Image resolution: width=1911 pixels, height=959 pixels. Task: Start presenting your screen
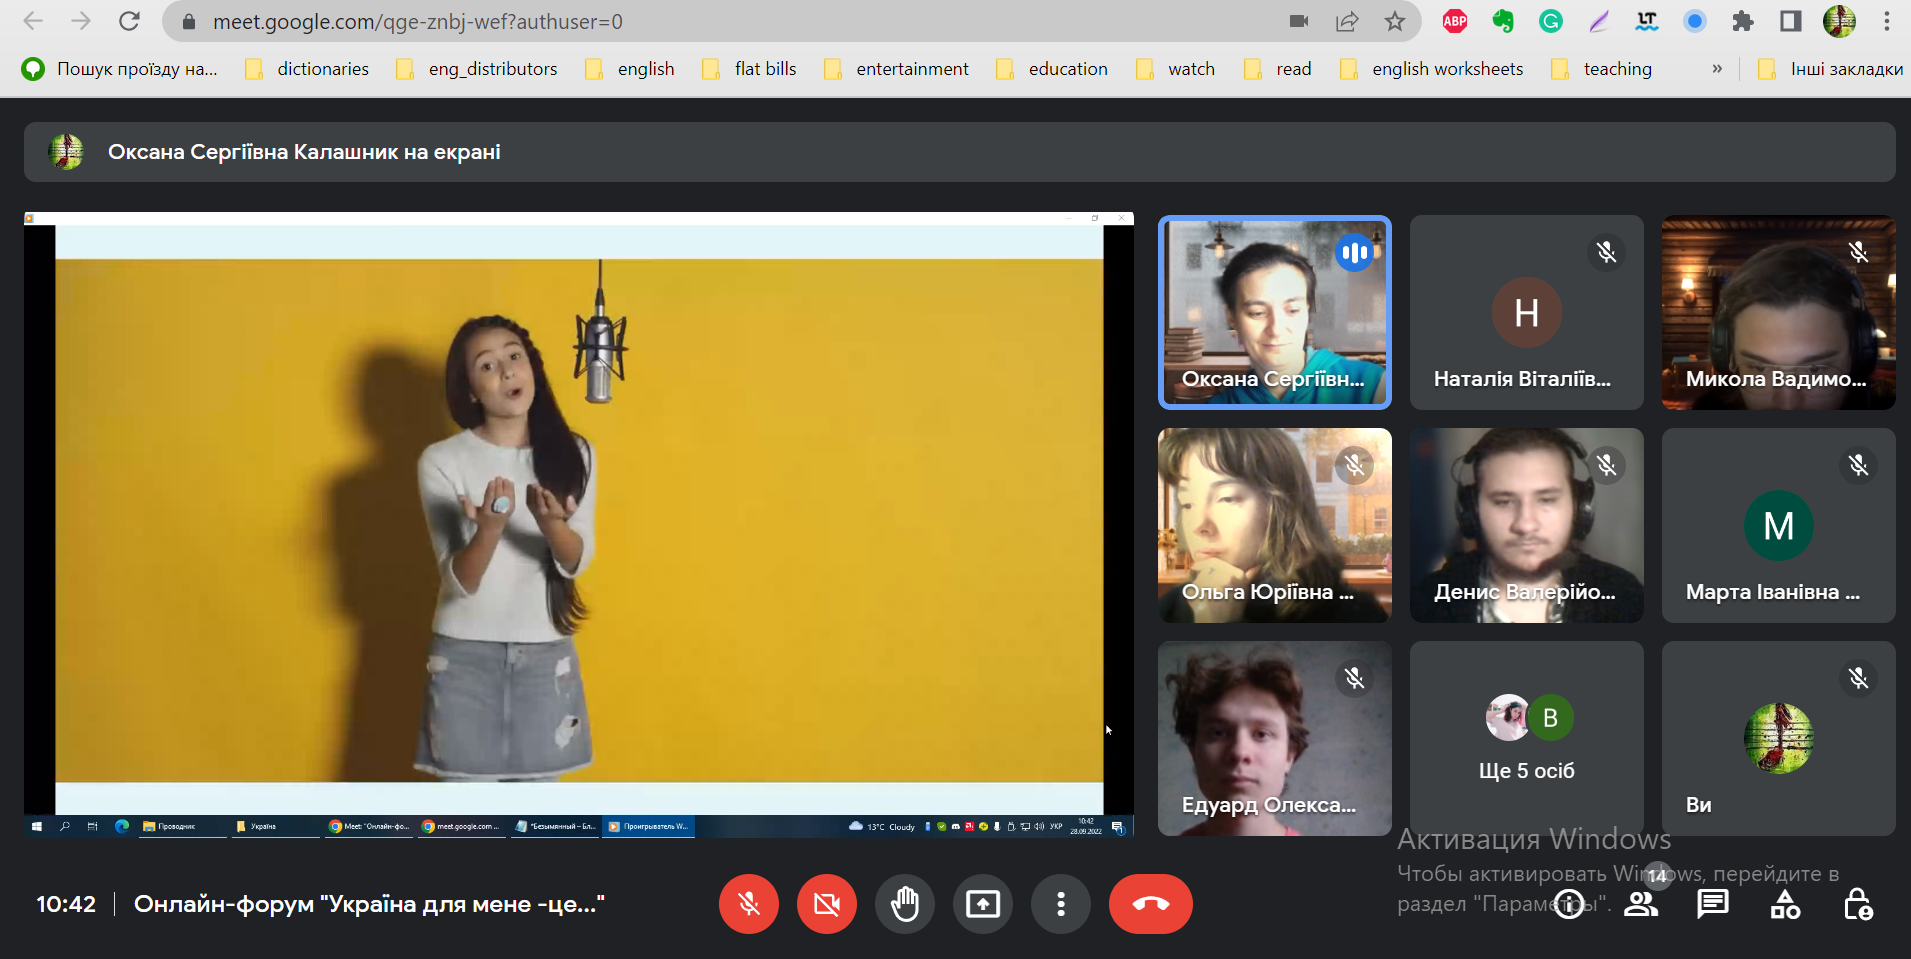[x=983, y=904]
